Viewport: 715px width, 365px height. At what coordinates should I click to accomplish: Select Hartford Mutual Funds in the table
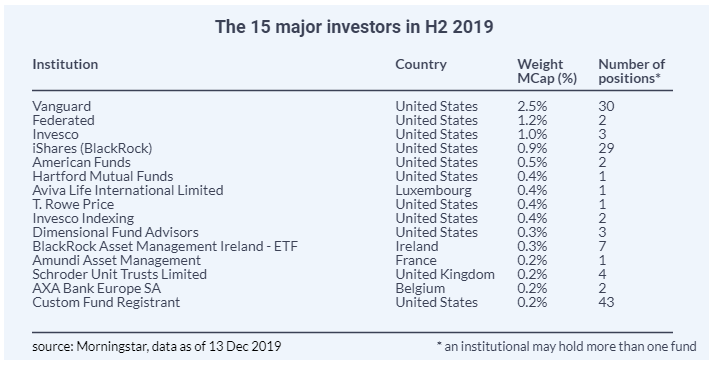click(x=103, y=177)
